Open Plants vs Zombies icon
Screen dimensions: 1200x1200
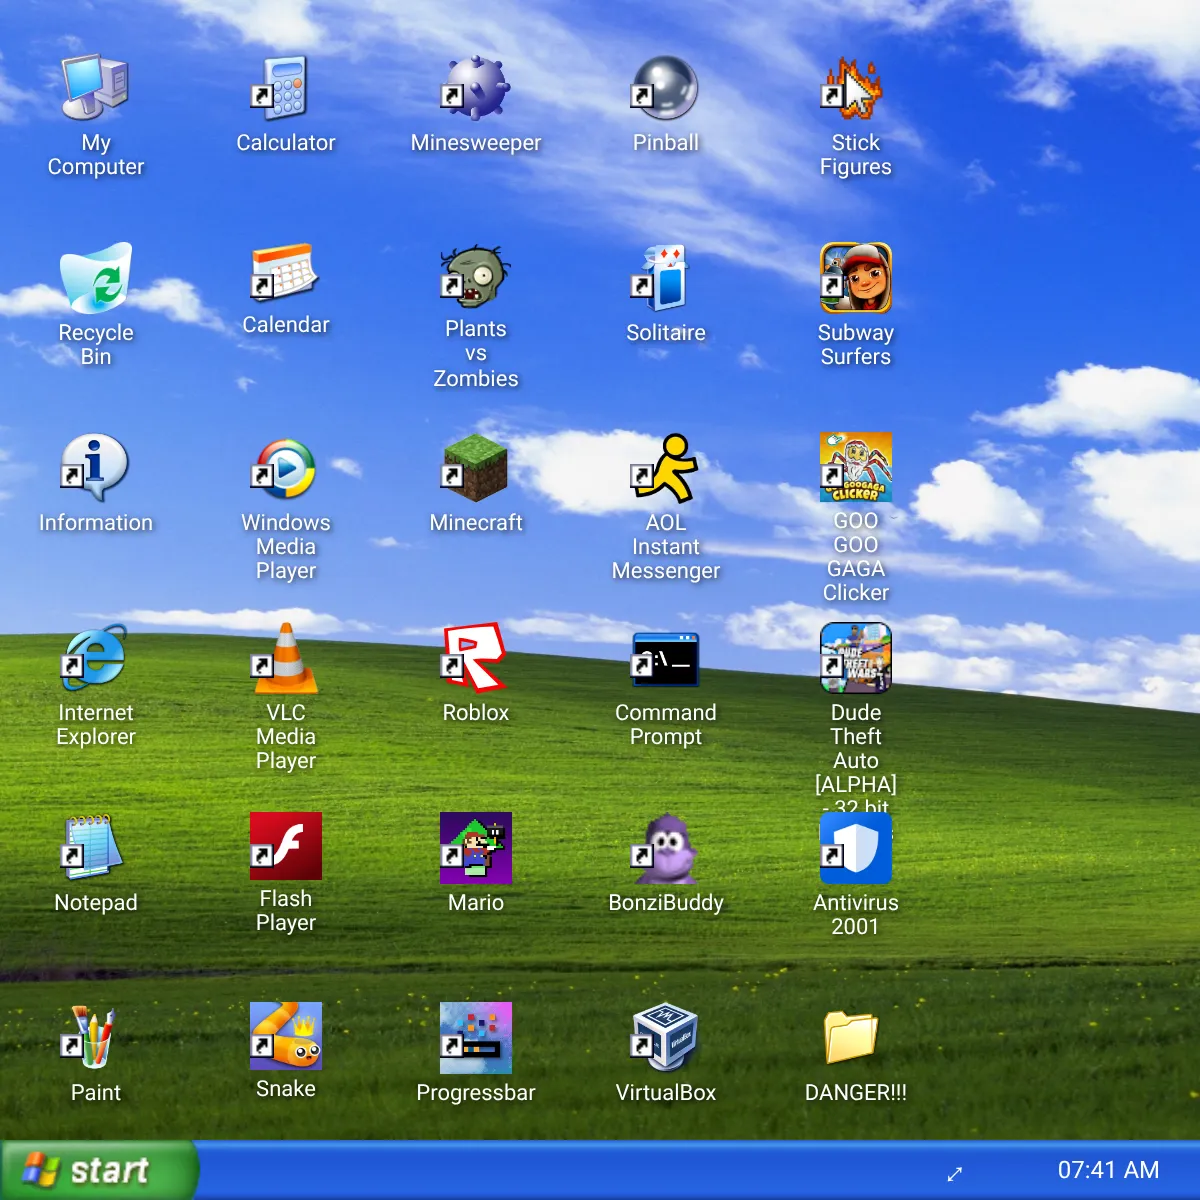476,278
